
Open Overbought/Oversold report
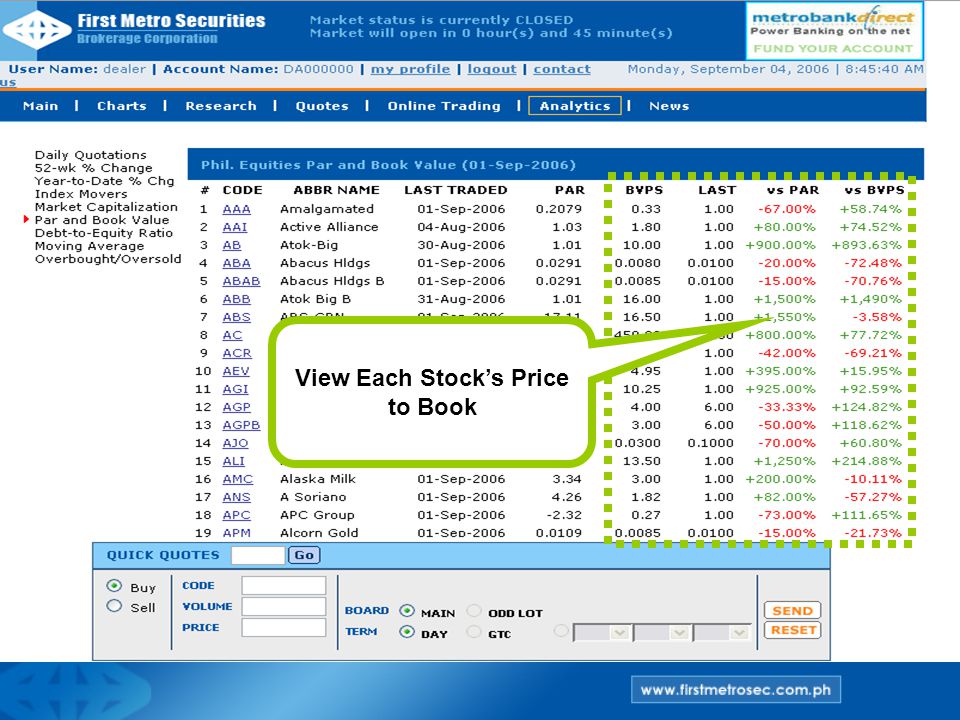coord(108,258)
